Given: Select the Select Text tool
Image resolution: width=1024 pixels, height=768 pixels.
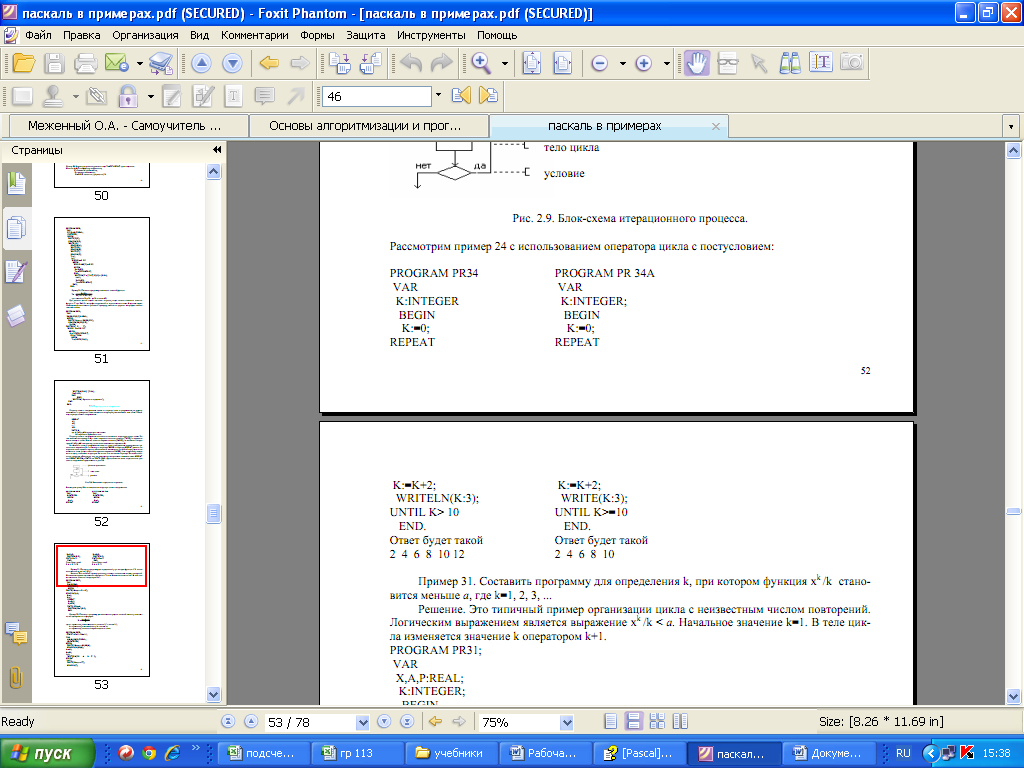Looking at the screenshot, I should click(x=821, y=63).
